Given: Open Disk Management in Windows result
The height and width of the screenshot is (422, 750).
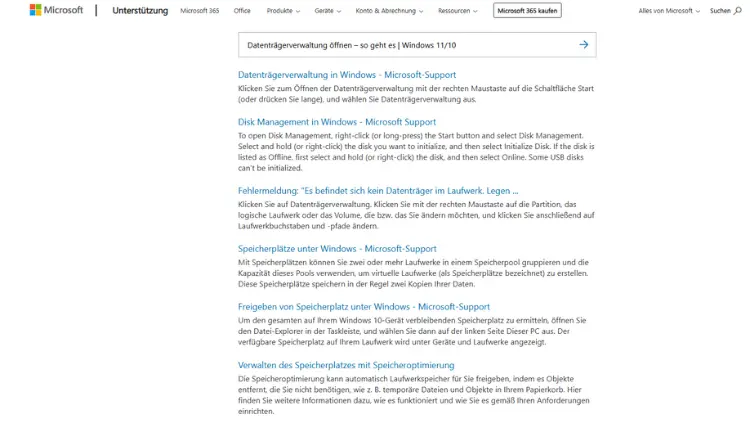Looking at the screenshot, I should [x=337, y=122].
